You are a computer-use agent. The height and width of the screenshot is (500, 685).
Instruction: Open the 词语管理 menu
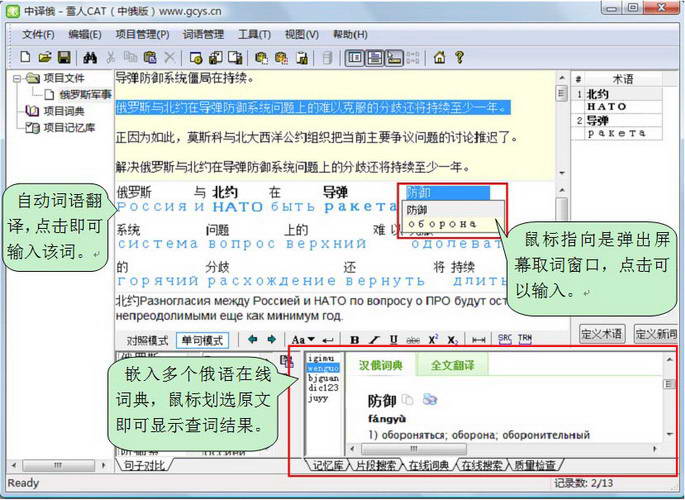(204, 34)
